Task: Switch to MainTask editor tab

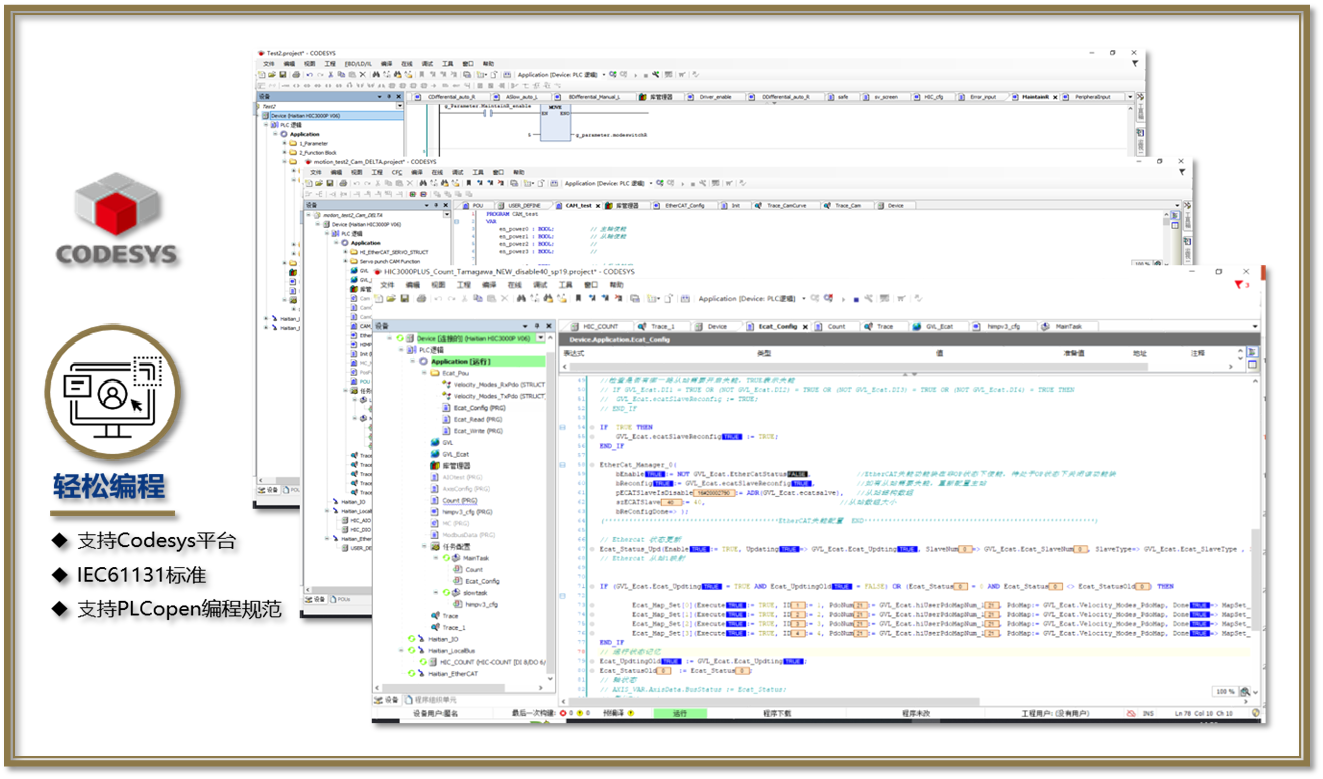Action: [1066, 326]
